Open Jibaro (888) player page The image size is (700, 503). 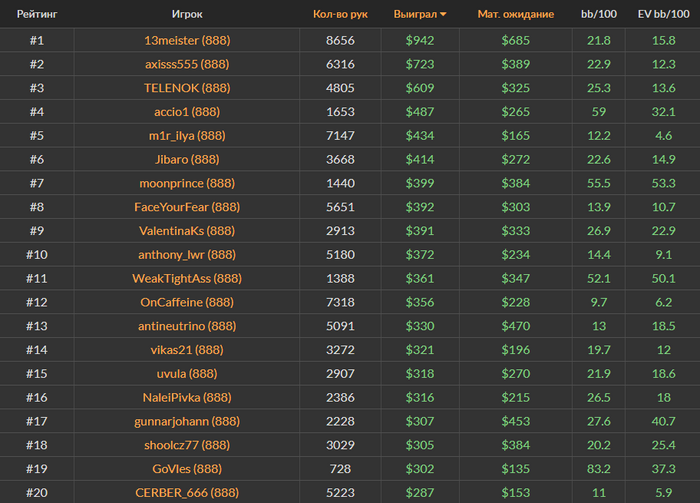pyautogui.click(x=186, y=159)
